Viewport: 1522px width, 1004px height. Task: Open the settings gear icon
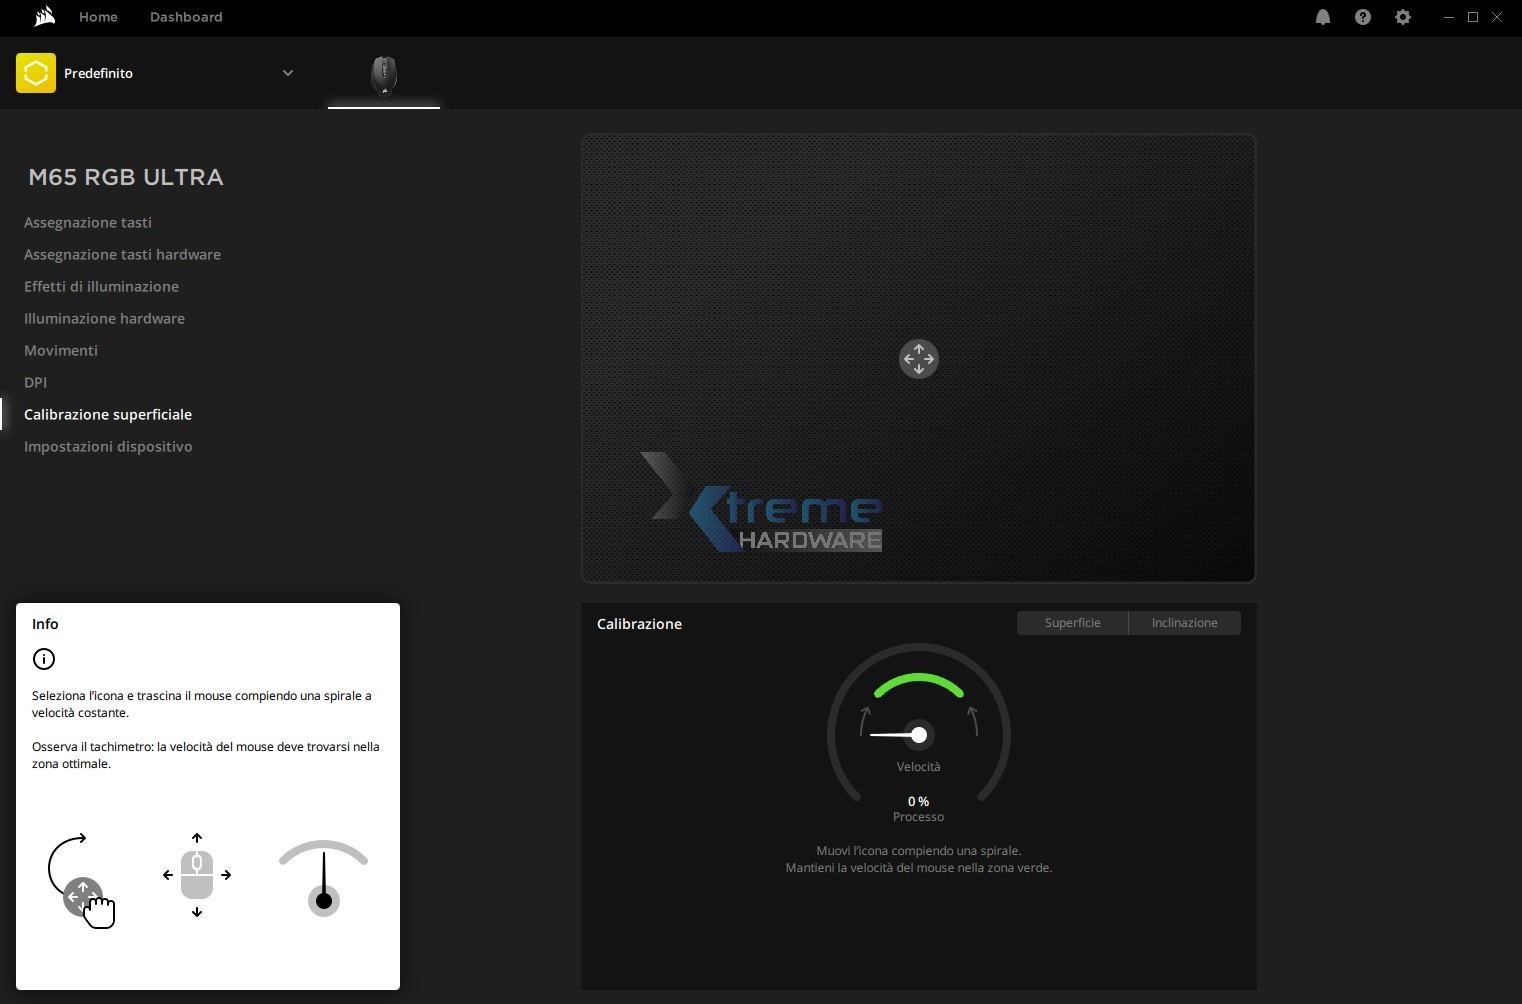(1403, 17)
